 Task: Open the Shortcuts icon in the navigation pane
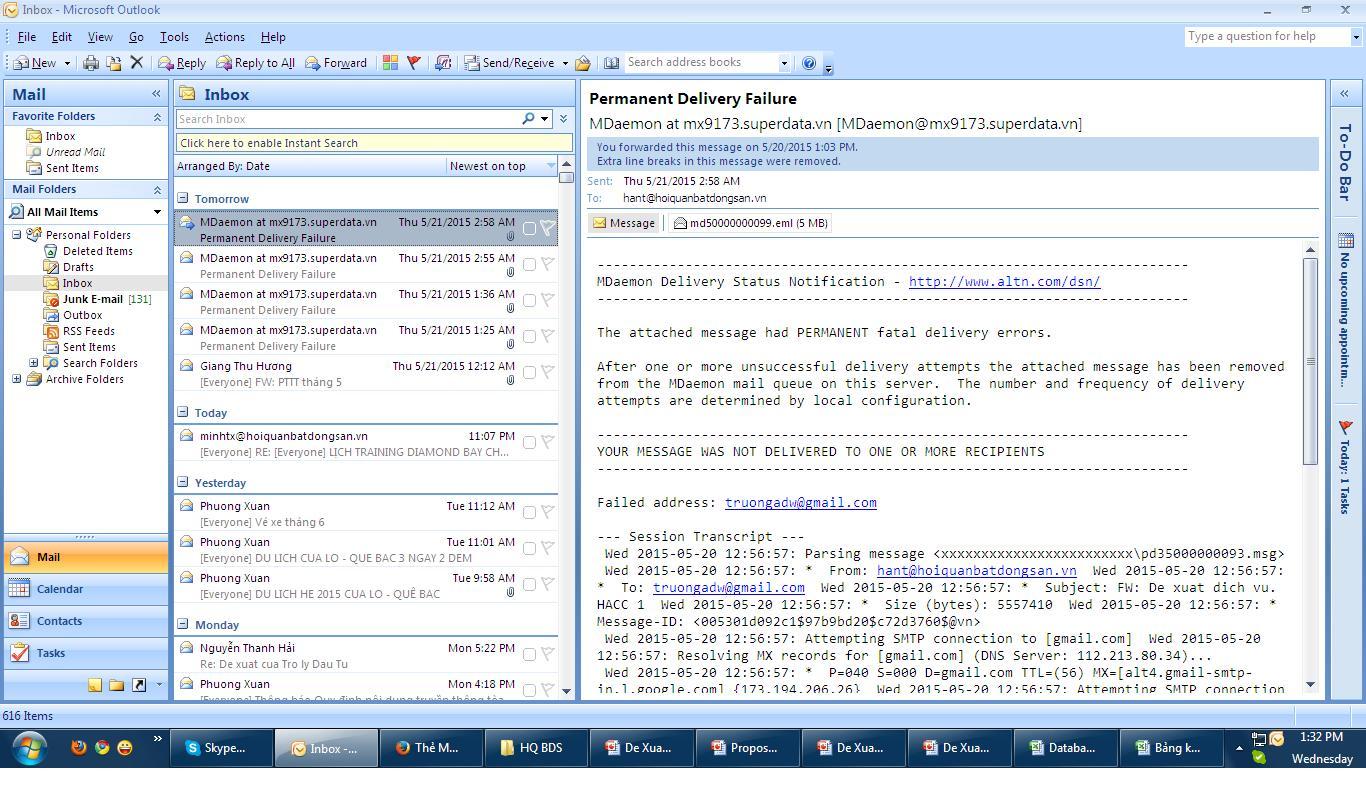[139, 685]
